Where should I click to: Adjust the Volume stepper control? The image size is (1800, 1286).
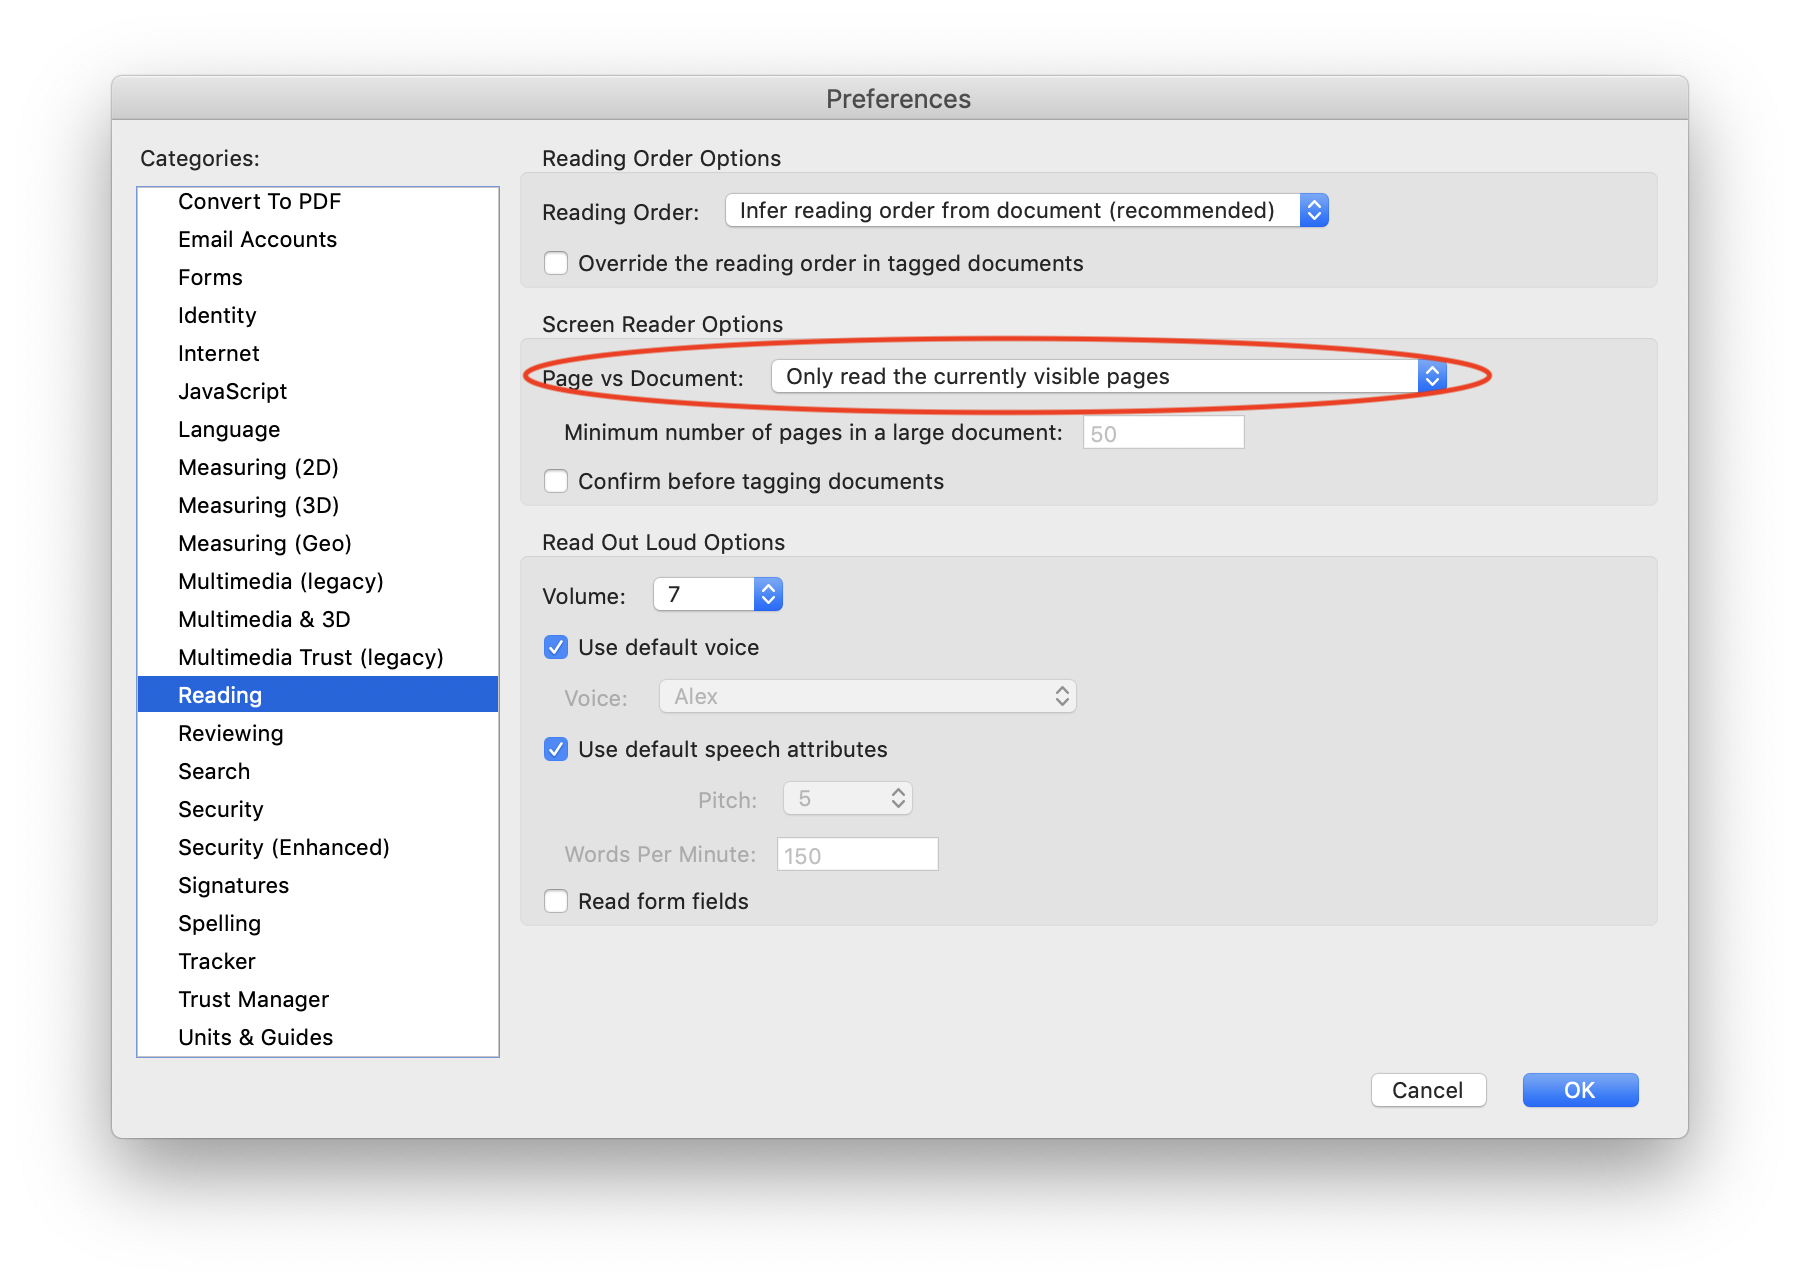[766, 594]
